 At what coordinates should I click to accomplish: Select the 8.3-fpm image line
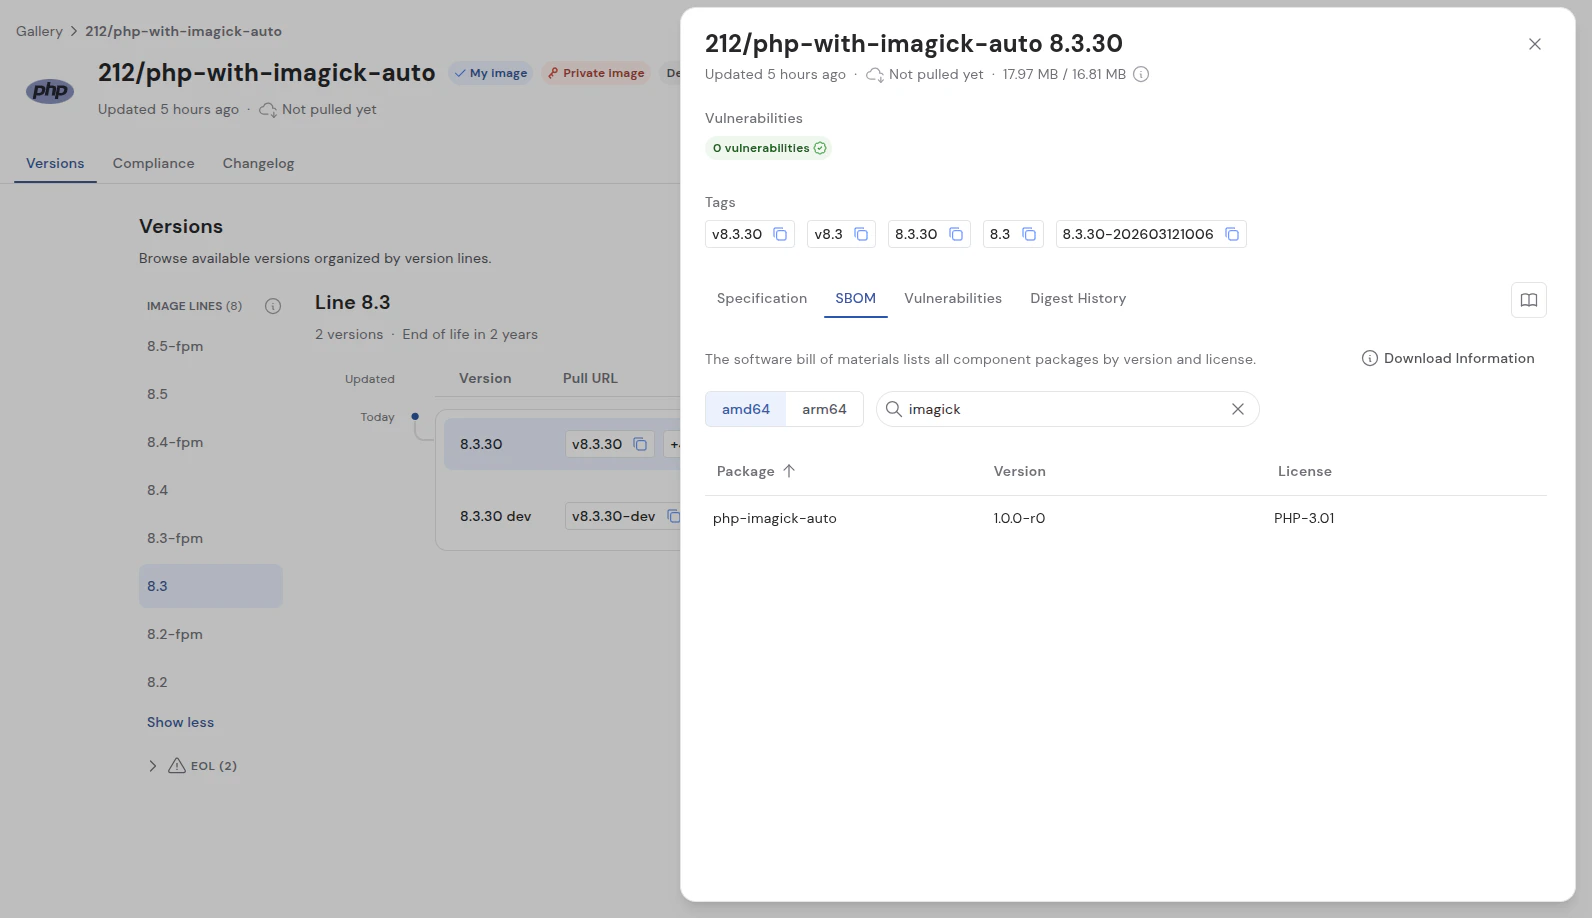click(x=210, y=538)
